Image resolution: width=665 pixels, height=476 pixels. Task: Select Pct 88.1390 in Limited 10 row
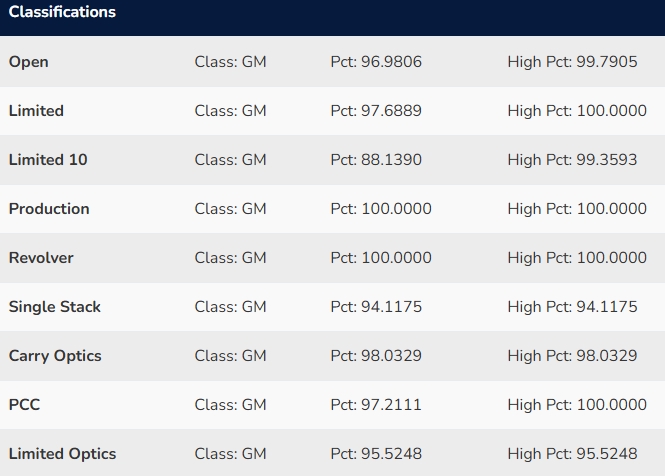pyautogui.click(x=376, y=160)
